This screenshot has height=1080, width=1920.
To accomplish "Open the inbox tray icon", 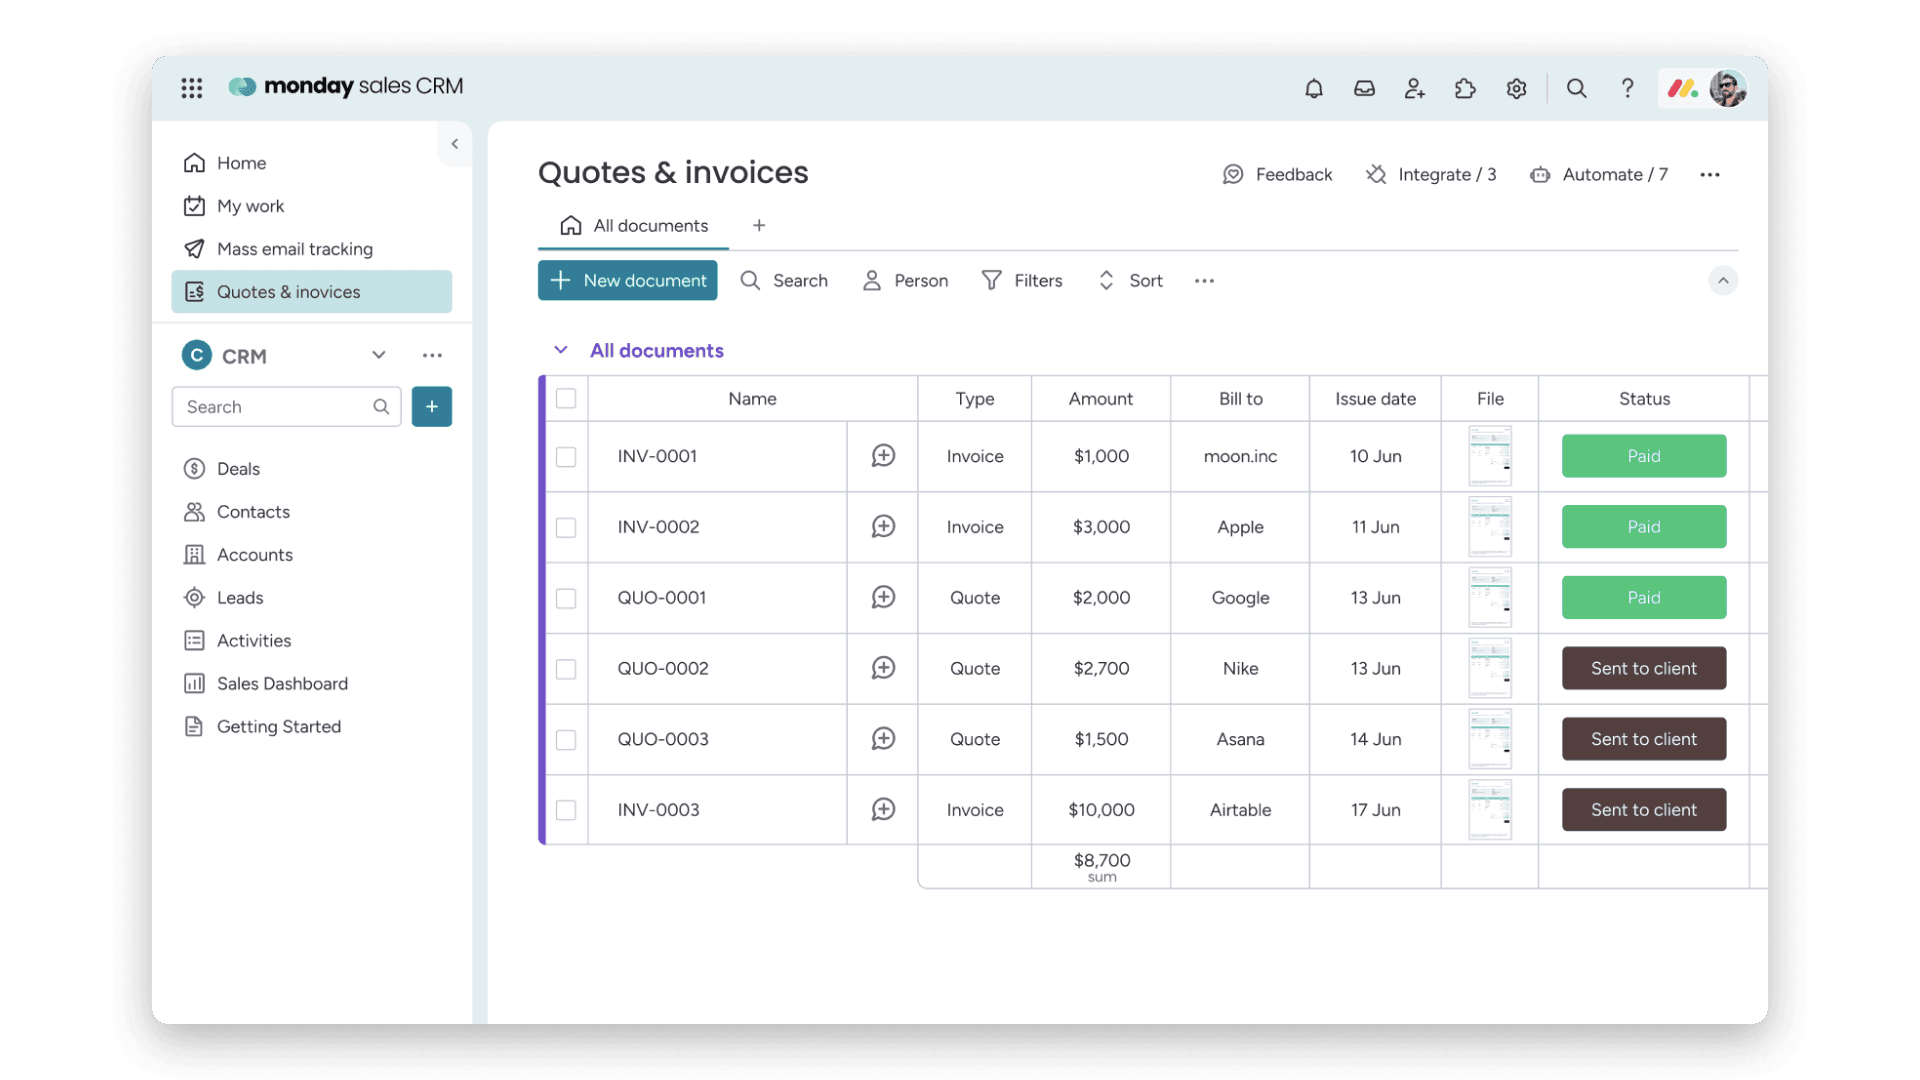I will [x=1364, y=88].
